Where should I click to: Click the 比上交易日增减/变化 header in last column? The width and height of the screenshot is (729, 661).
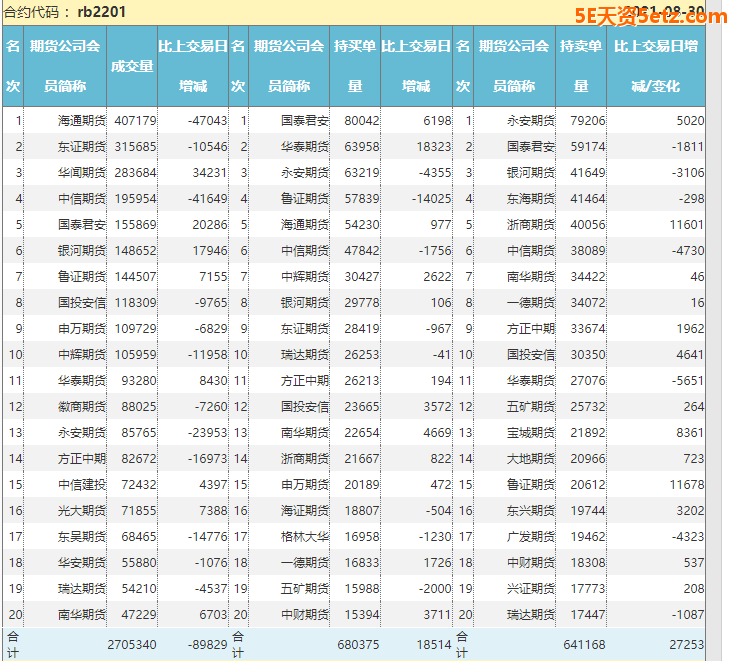point(656,66)
